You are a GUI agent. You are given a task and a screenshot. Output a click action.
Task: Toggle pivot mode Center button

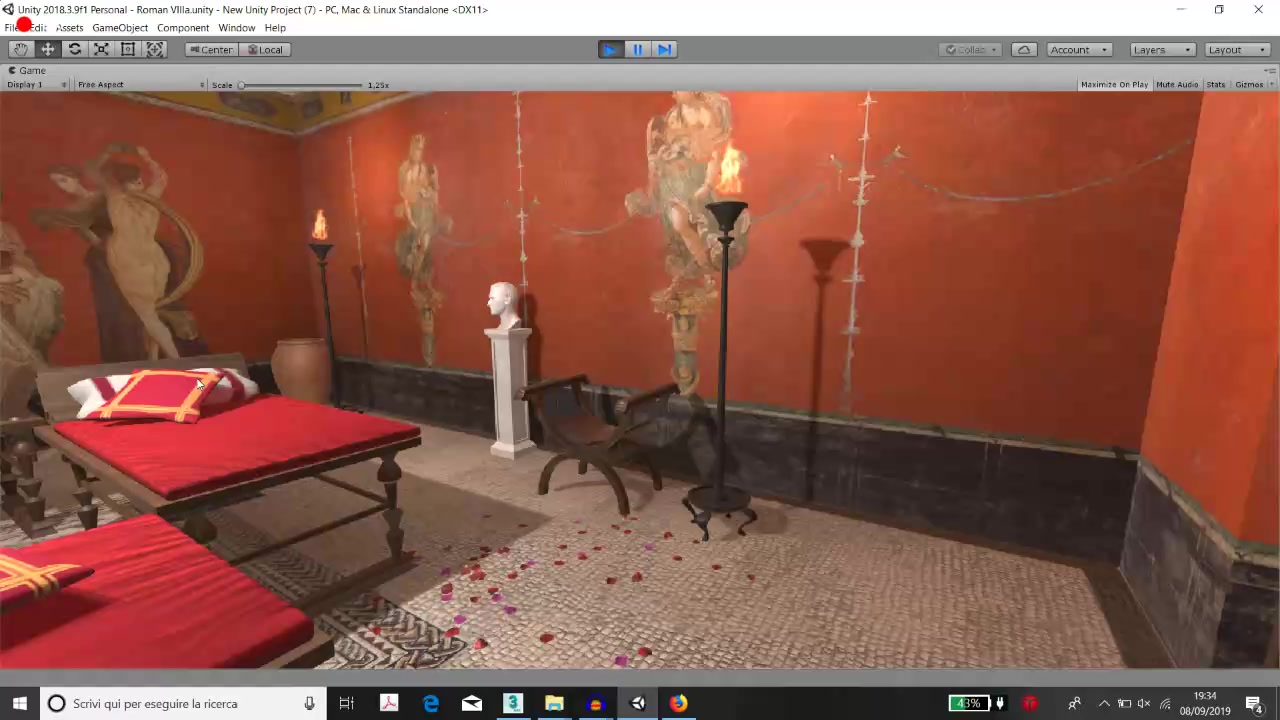tap(211, 49)
